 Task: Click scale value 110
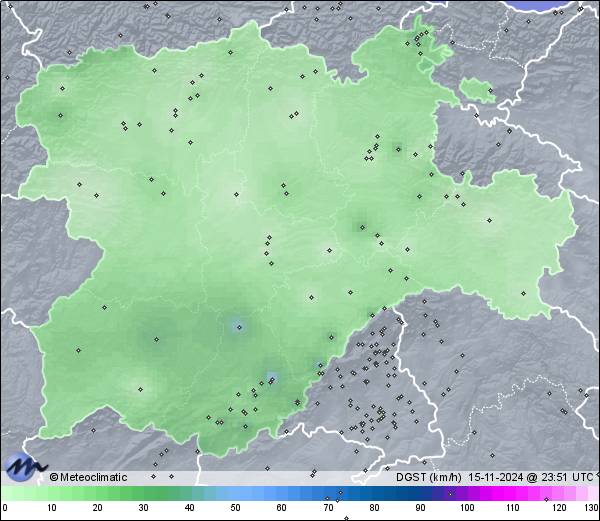click(513, 508)
